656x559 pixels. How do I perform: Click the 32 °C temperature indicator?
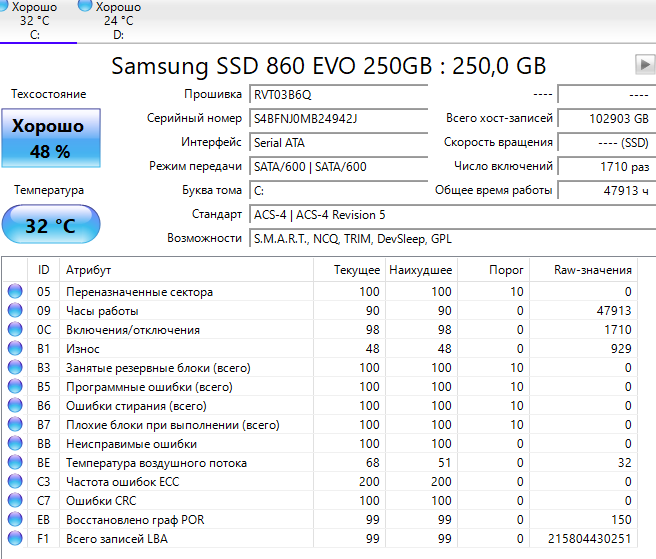coord(51,224)
